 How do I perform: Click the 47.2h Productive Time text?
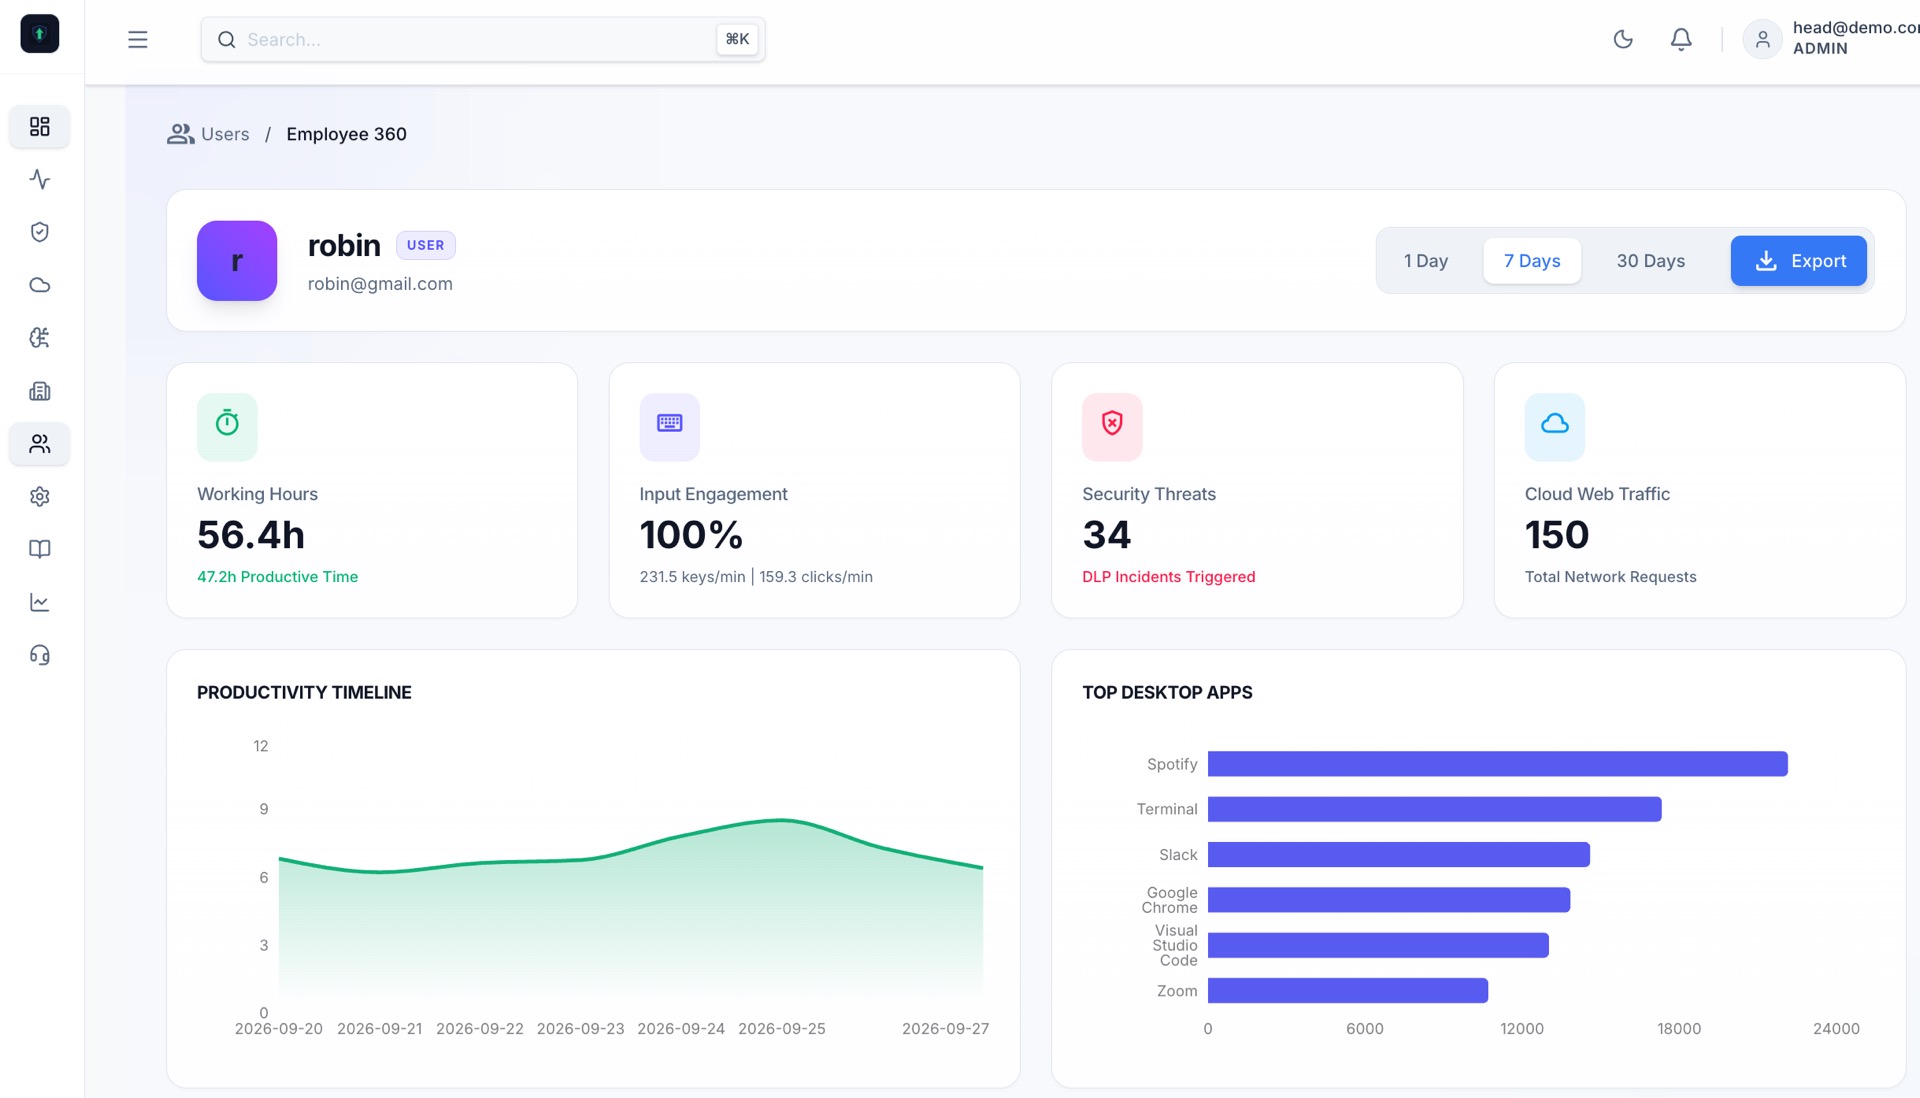tap(277, 577)
